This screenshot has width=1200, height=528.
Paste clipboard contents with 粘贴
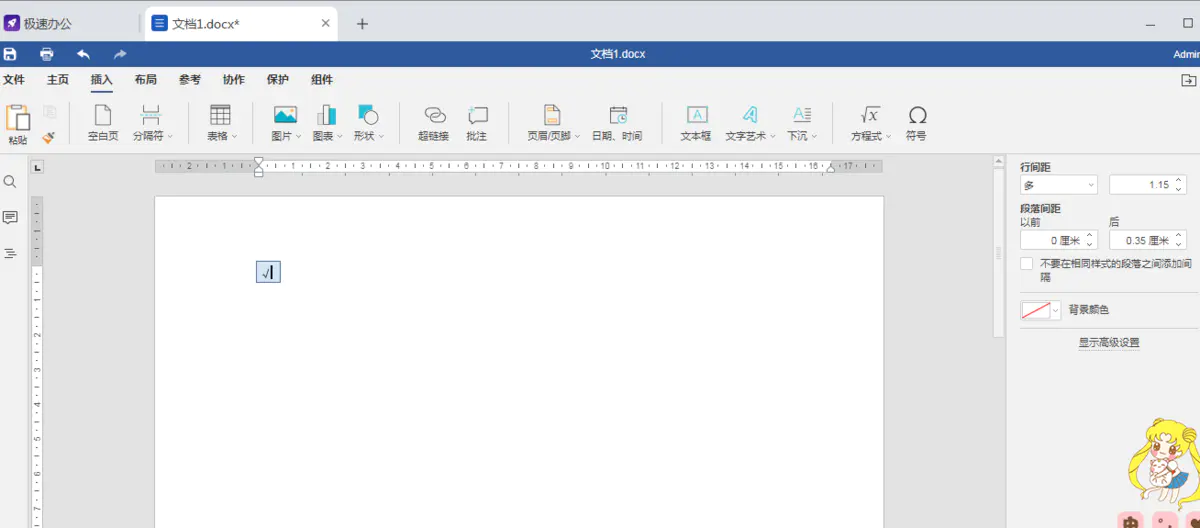click(18, 124)
